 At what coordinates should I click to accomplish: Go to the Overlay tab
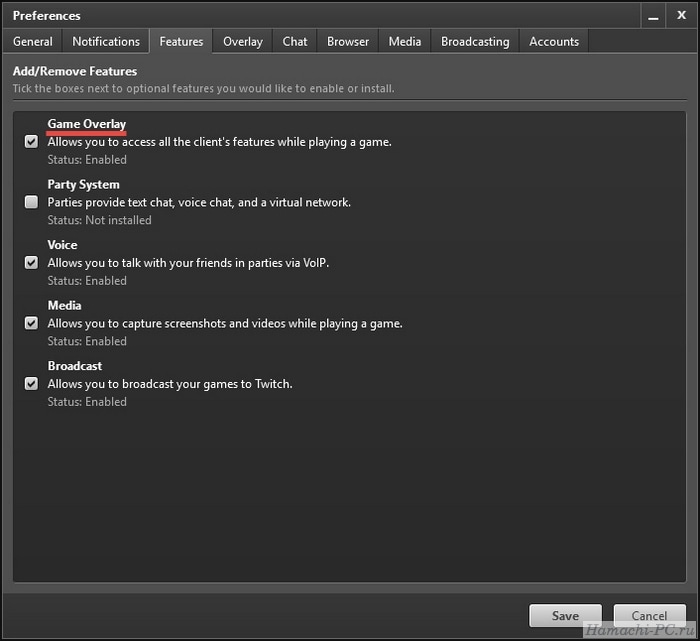click(243, 42)
